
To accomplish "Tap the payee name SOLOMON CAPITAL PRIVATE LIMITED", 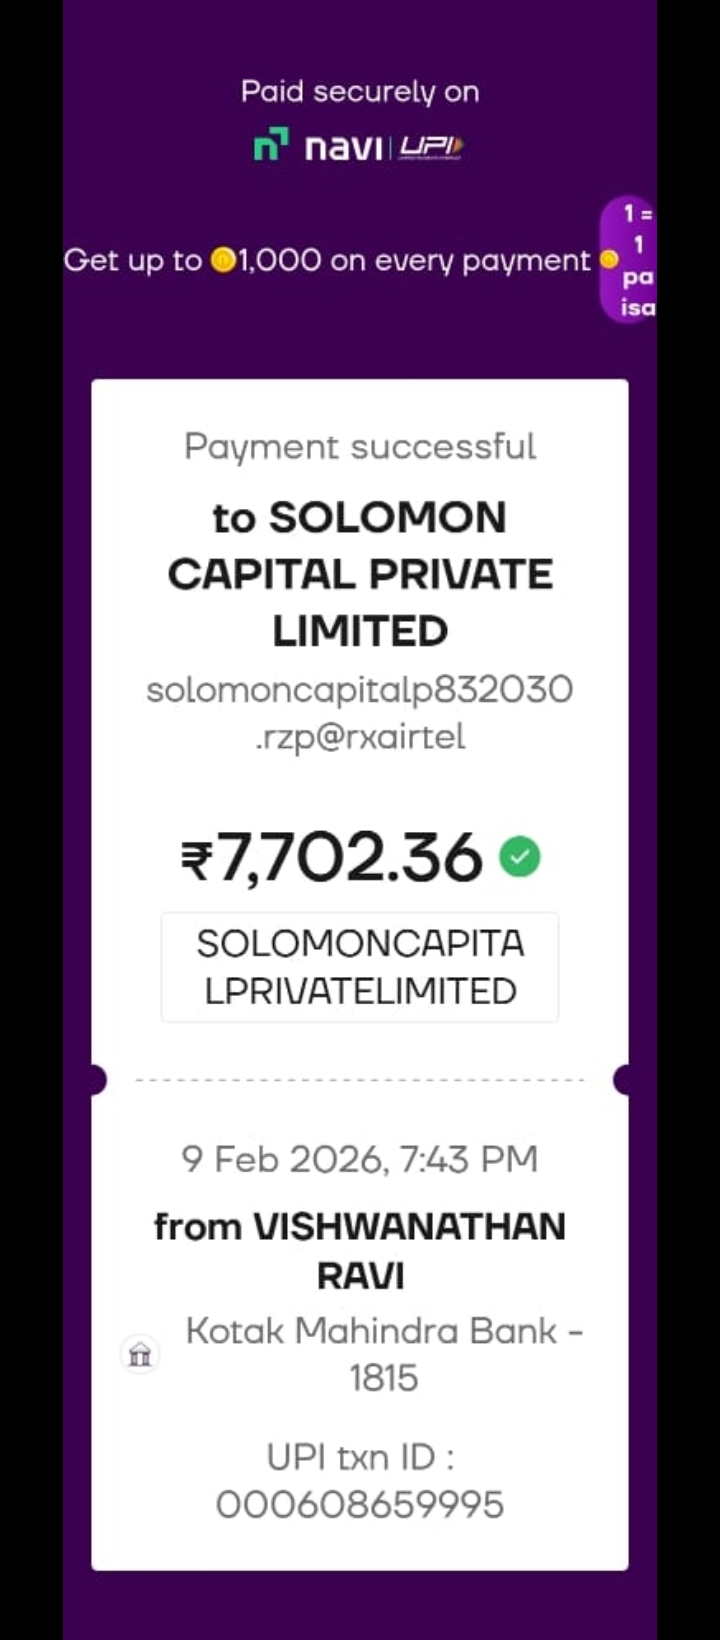I will (360, 574).
